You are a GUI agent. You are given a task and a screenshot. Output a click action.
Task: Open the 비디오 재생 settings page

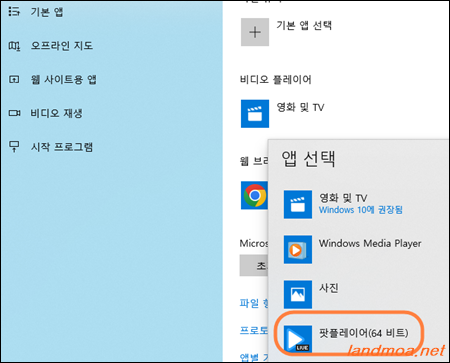coord(56,113)
